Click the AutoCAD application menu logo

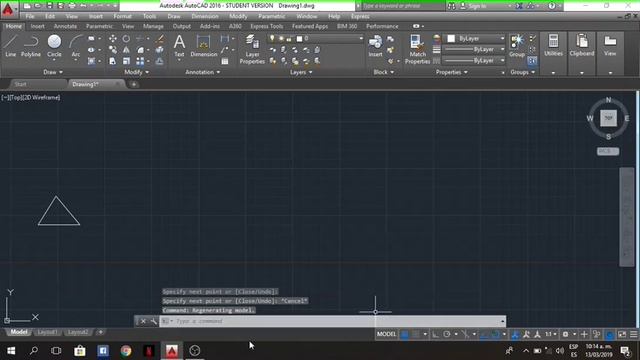pyautogui.click(x=8, y=9)
